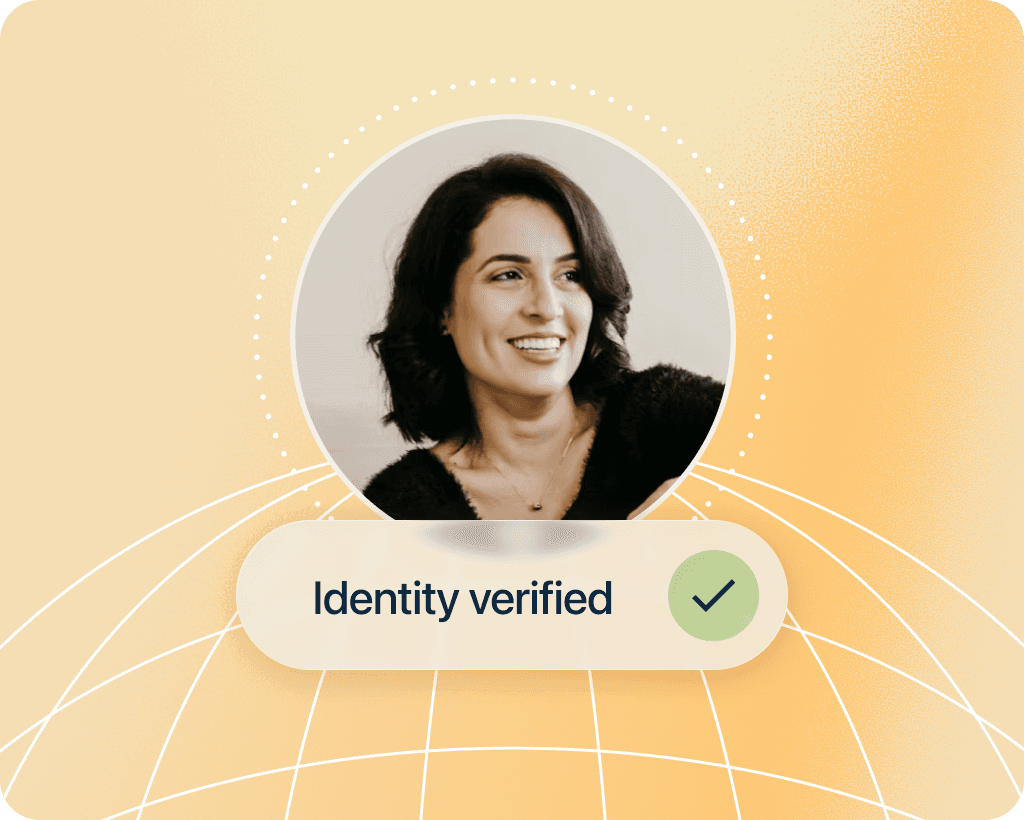Open the circular profile photo

(513, 319)
